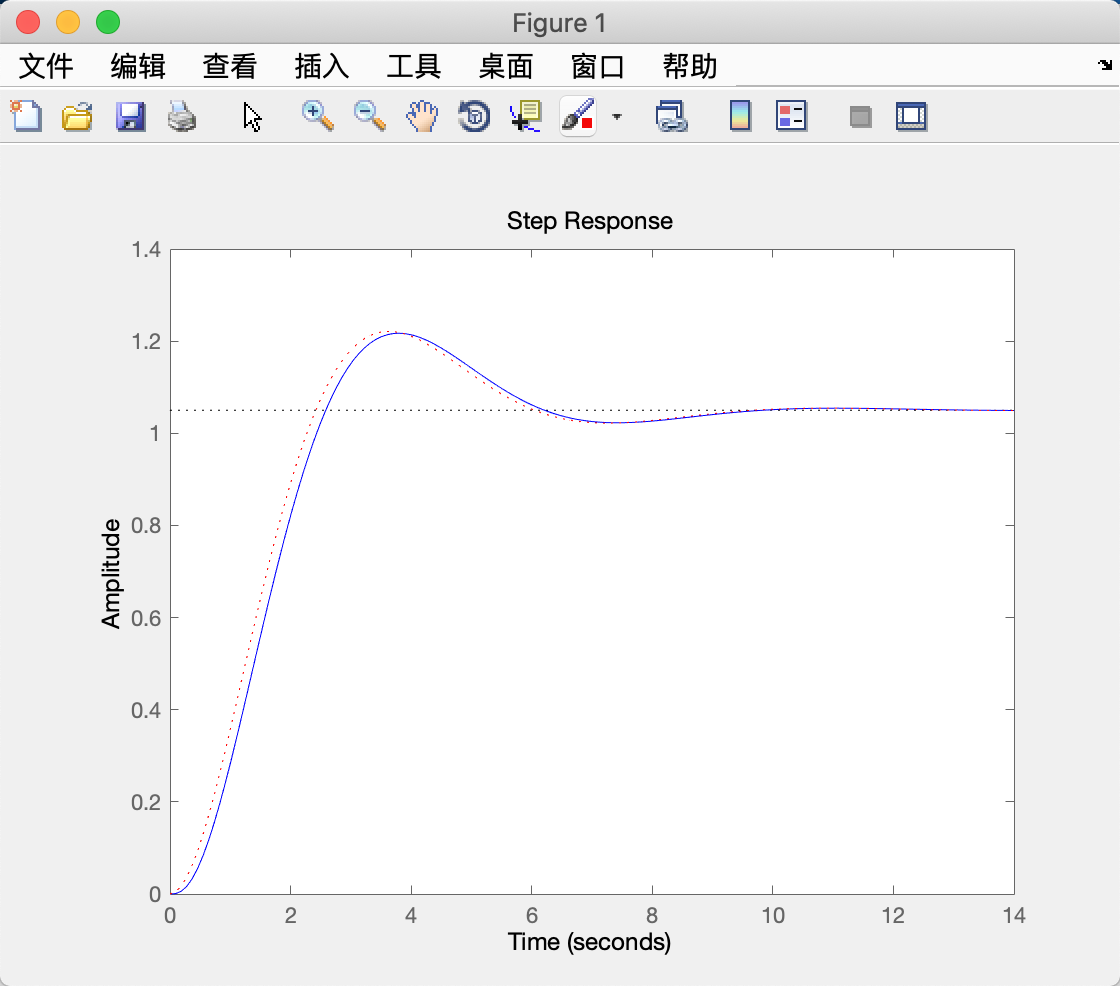Image resolution: width=1120 pixels, height=986 pixels.
Task: Click the dock figure arrow icon
Action: (x=1105, y=65)
